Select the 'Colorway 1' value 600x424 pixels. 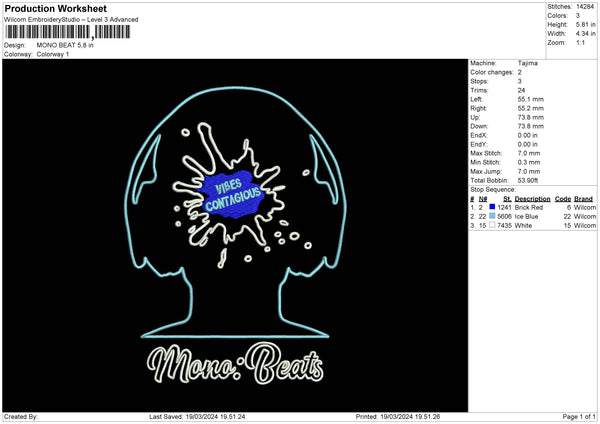pos(53,54)
